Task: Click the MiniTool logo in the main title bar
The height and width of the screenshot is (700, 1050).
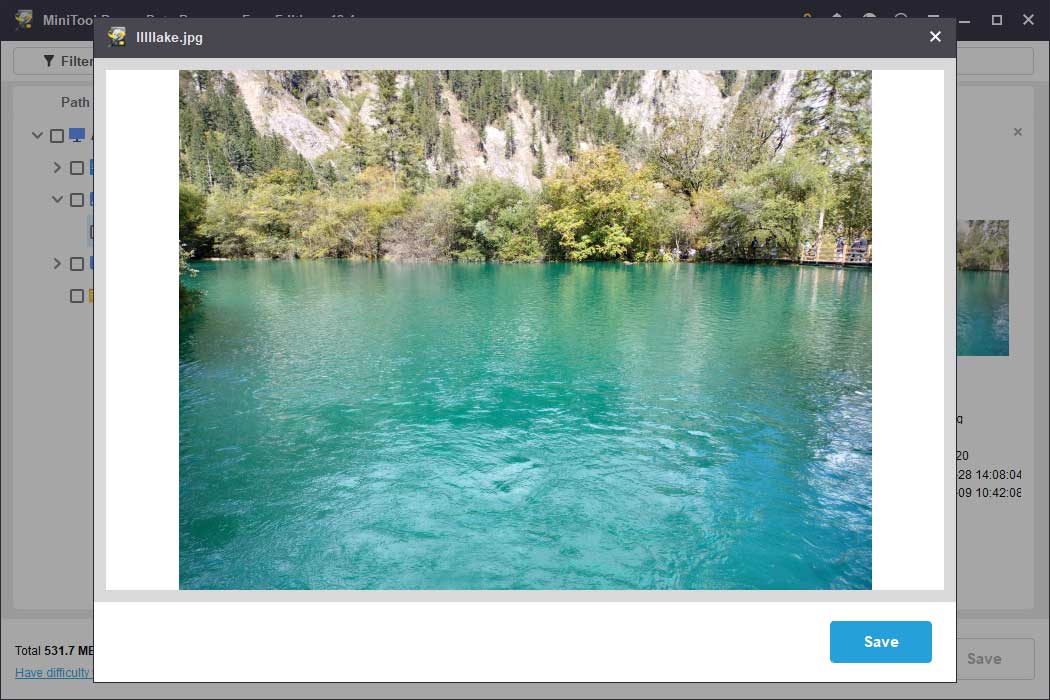Action: [x=25, y=19]
